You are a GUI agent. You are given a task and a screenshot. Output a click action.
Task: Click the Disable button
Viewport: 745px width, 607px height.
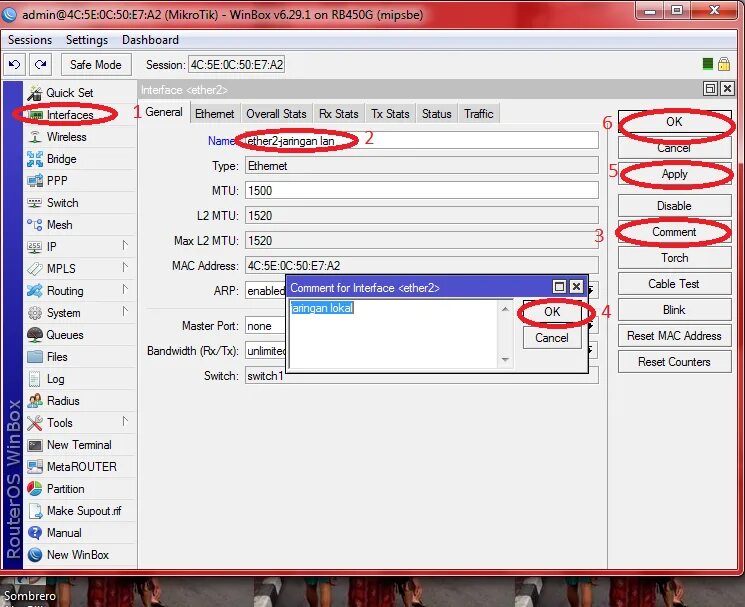point(674,206)
